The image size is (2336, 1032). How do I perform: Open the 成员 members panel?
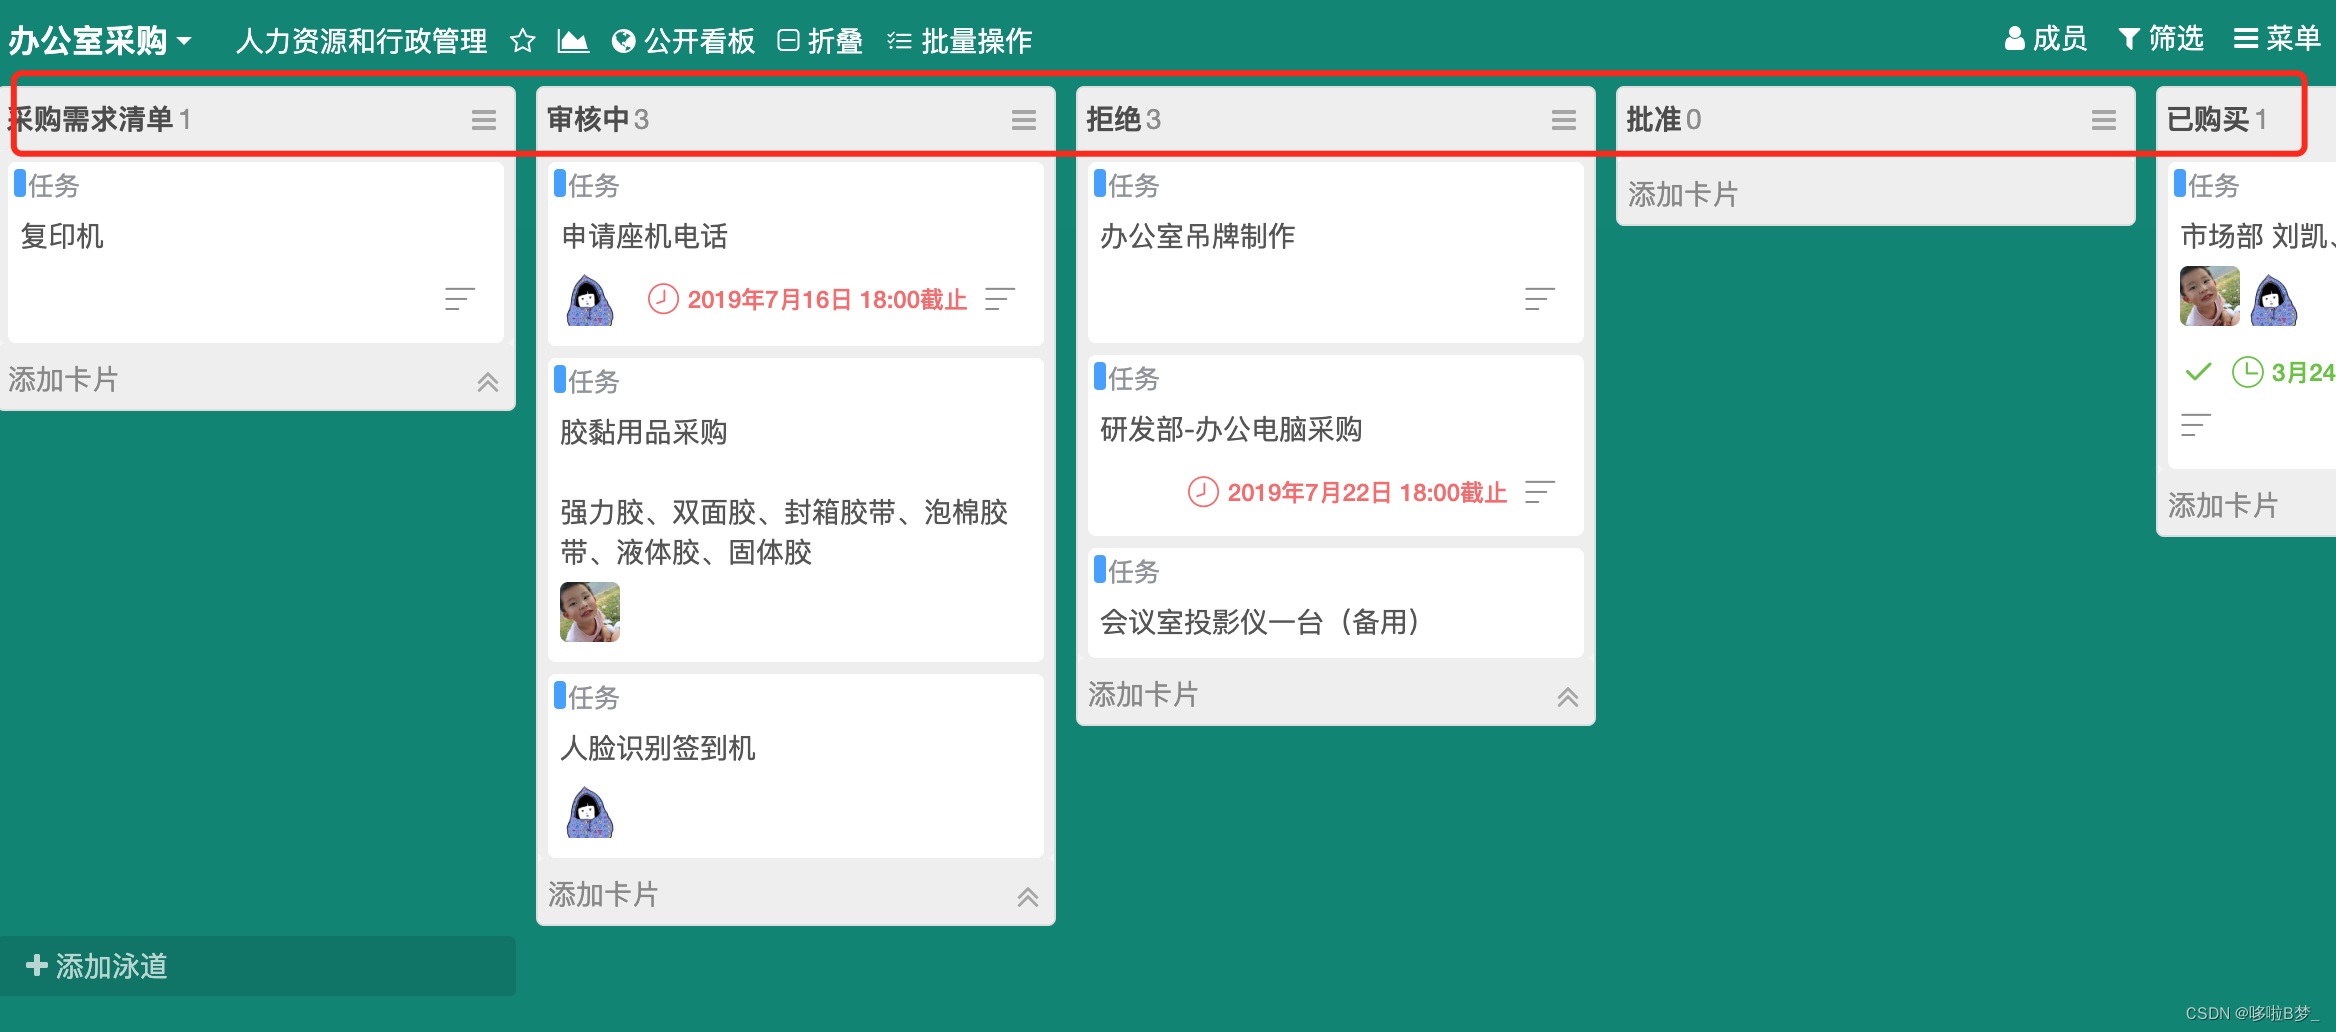(x=2046, y=39)
